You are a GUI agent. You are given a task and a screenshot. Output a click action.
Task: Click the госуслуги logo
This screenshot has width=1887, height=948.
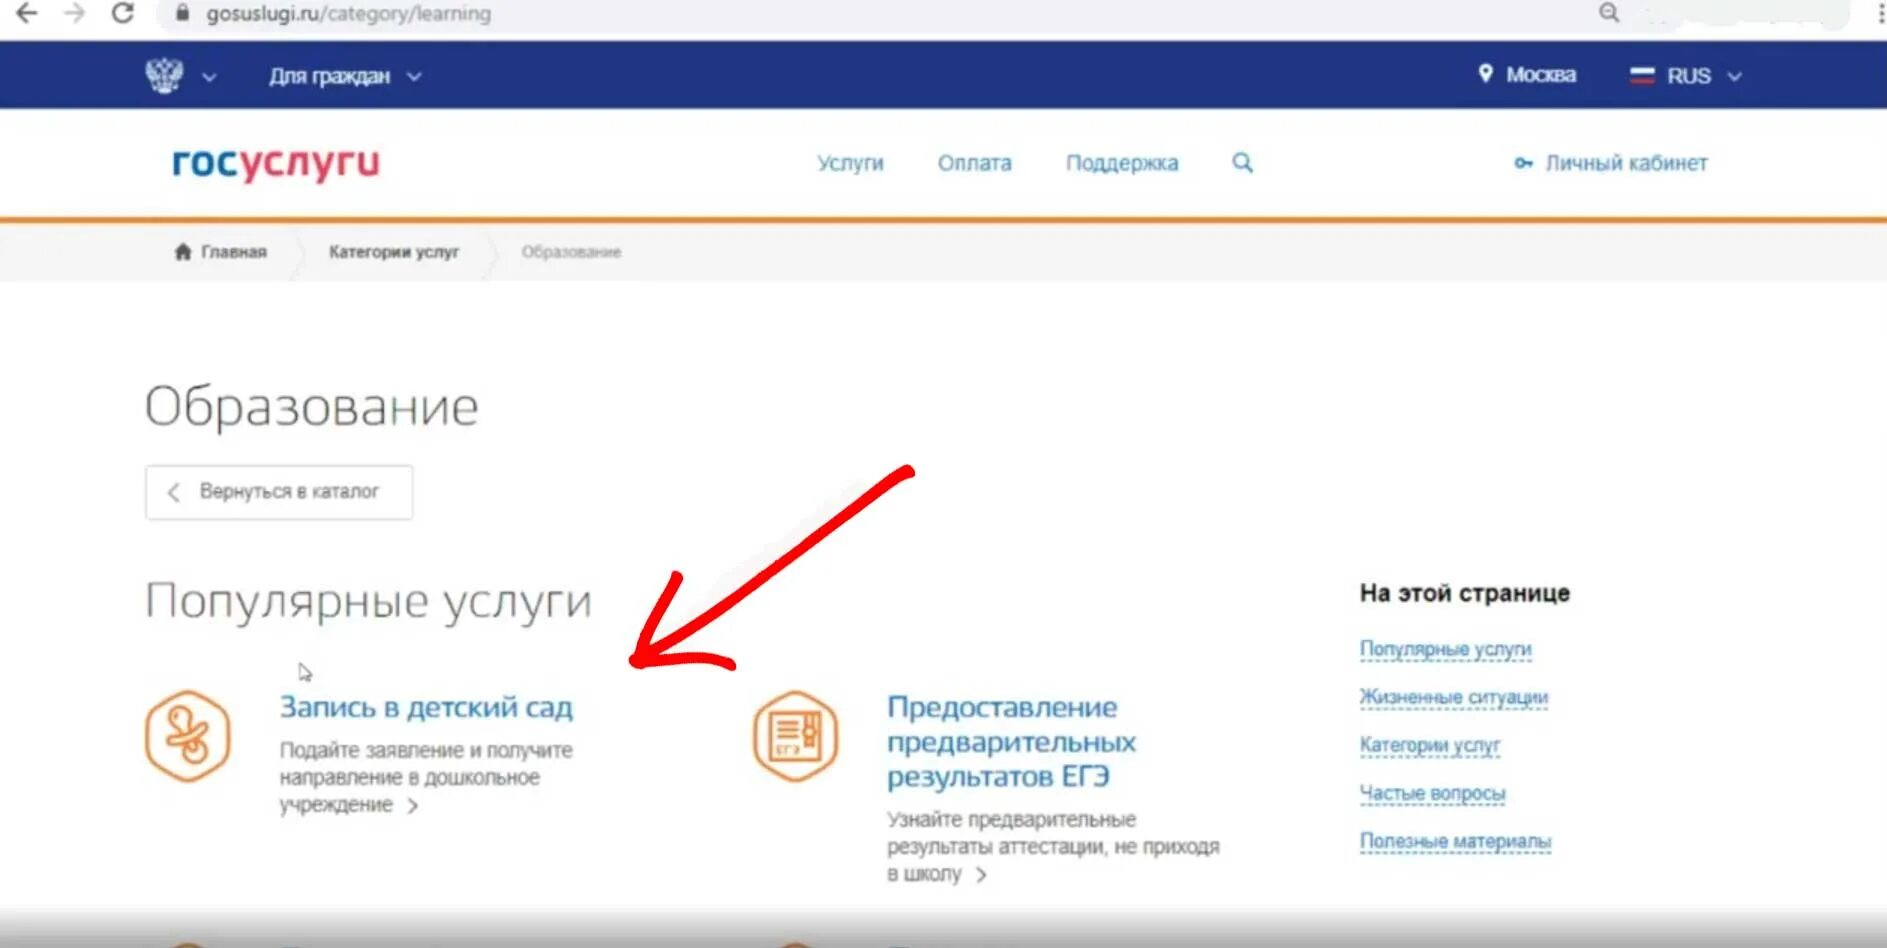(x=276, y=163)
